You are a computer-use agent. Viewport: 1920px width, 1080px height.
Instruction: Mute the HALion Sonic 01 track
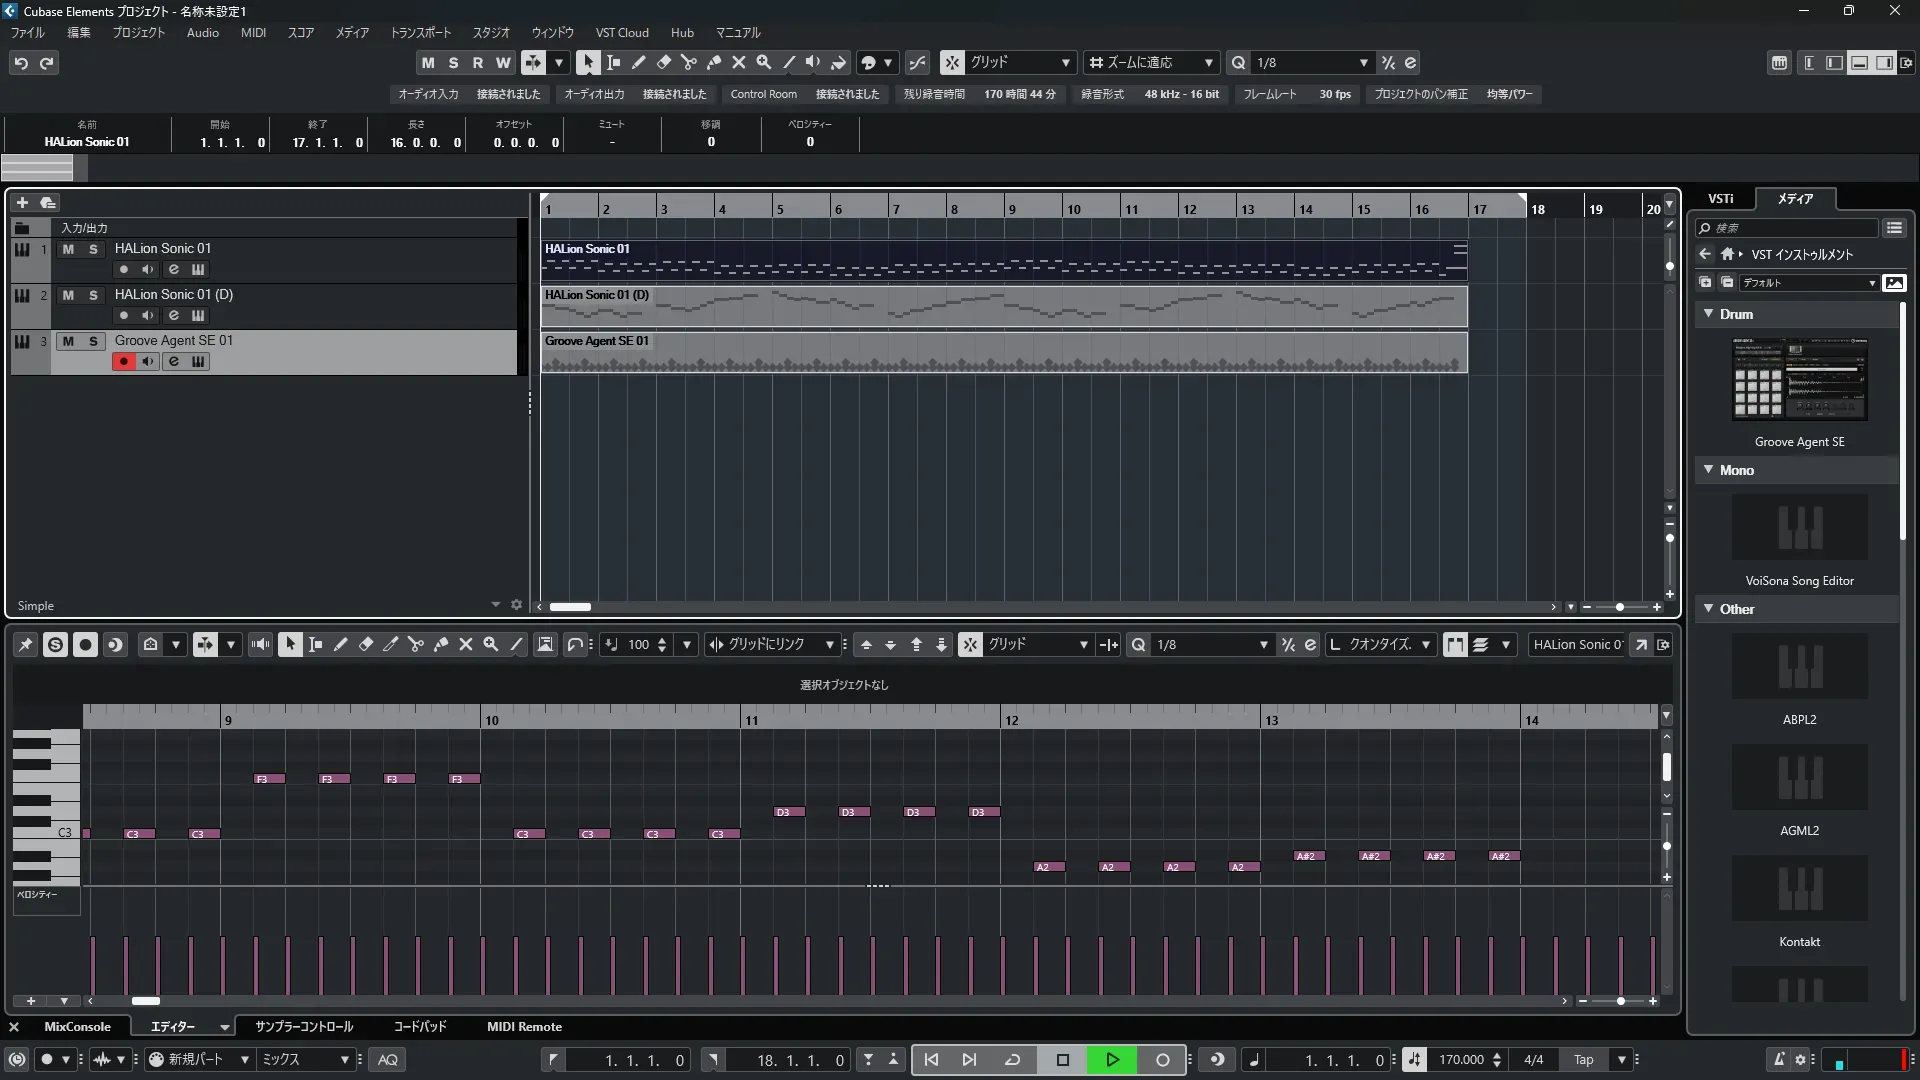point(68,249)
